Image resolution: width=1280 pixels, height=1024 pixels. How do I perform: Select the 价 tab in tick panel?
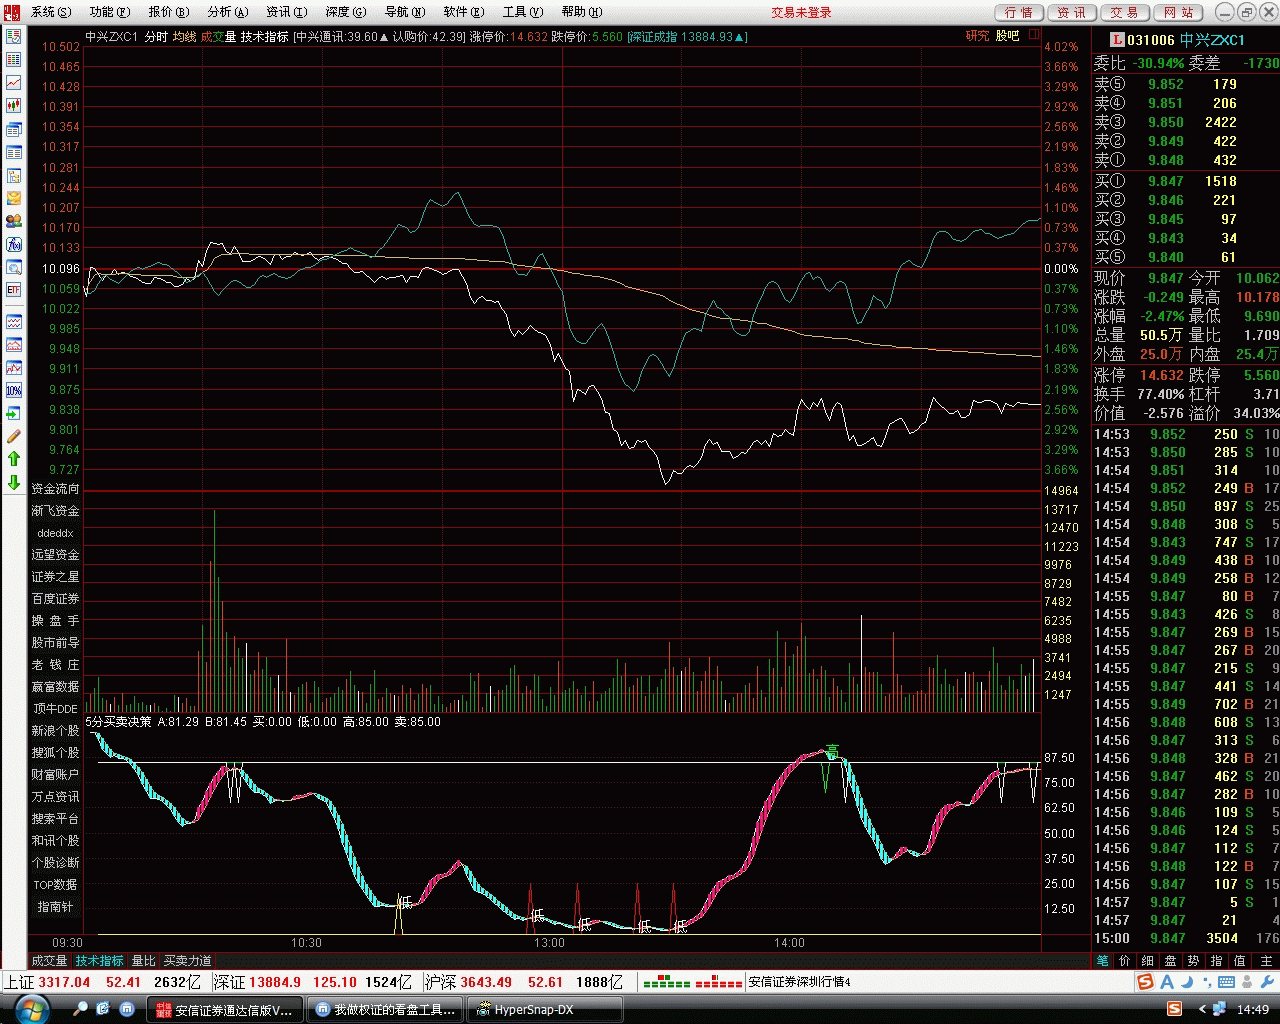click(x=1125, y=960)
